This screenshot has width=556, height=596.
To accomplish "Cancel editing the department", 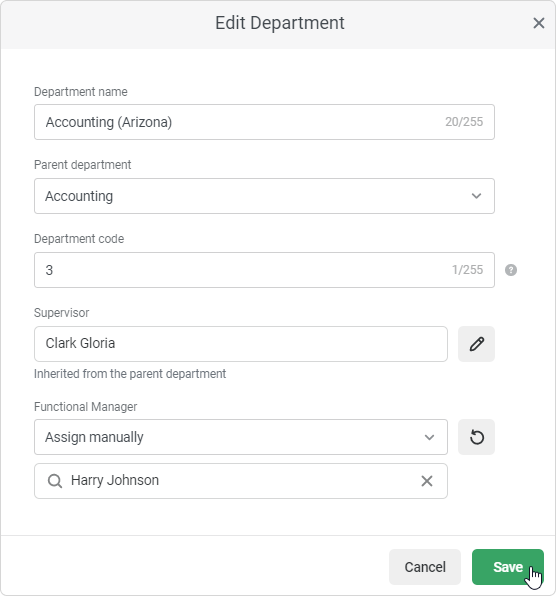I will pyautogui.click(x=425, y=567).
